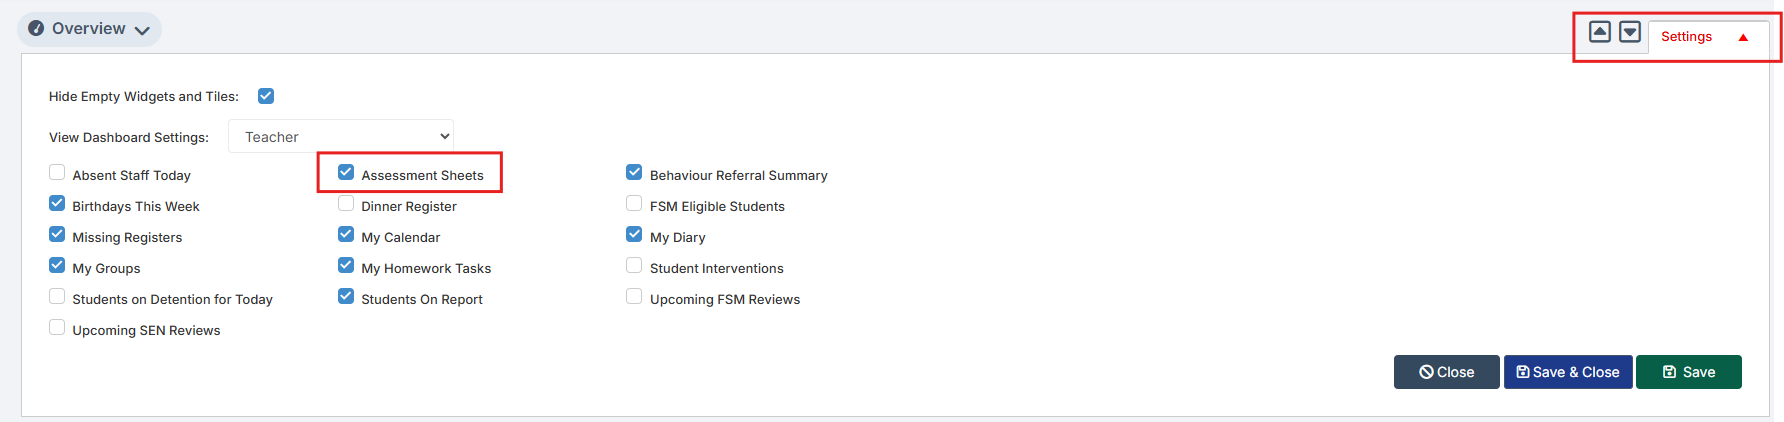Uncheck Hide Empty Widgets and Tiles

pyautogui.click(x=266, y=96)
